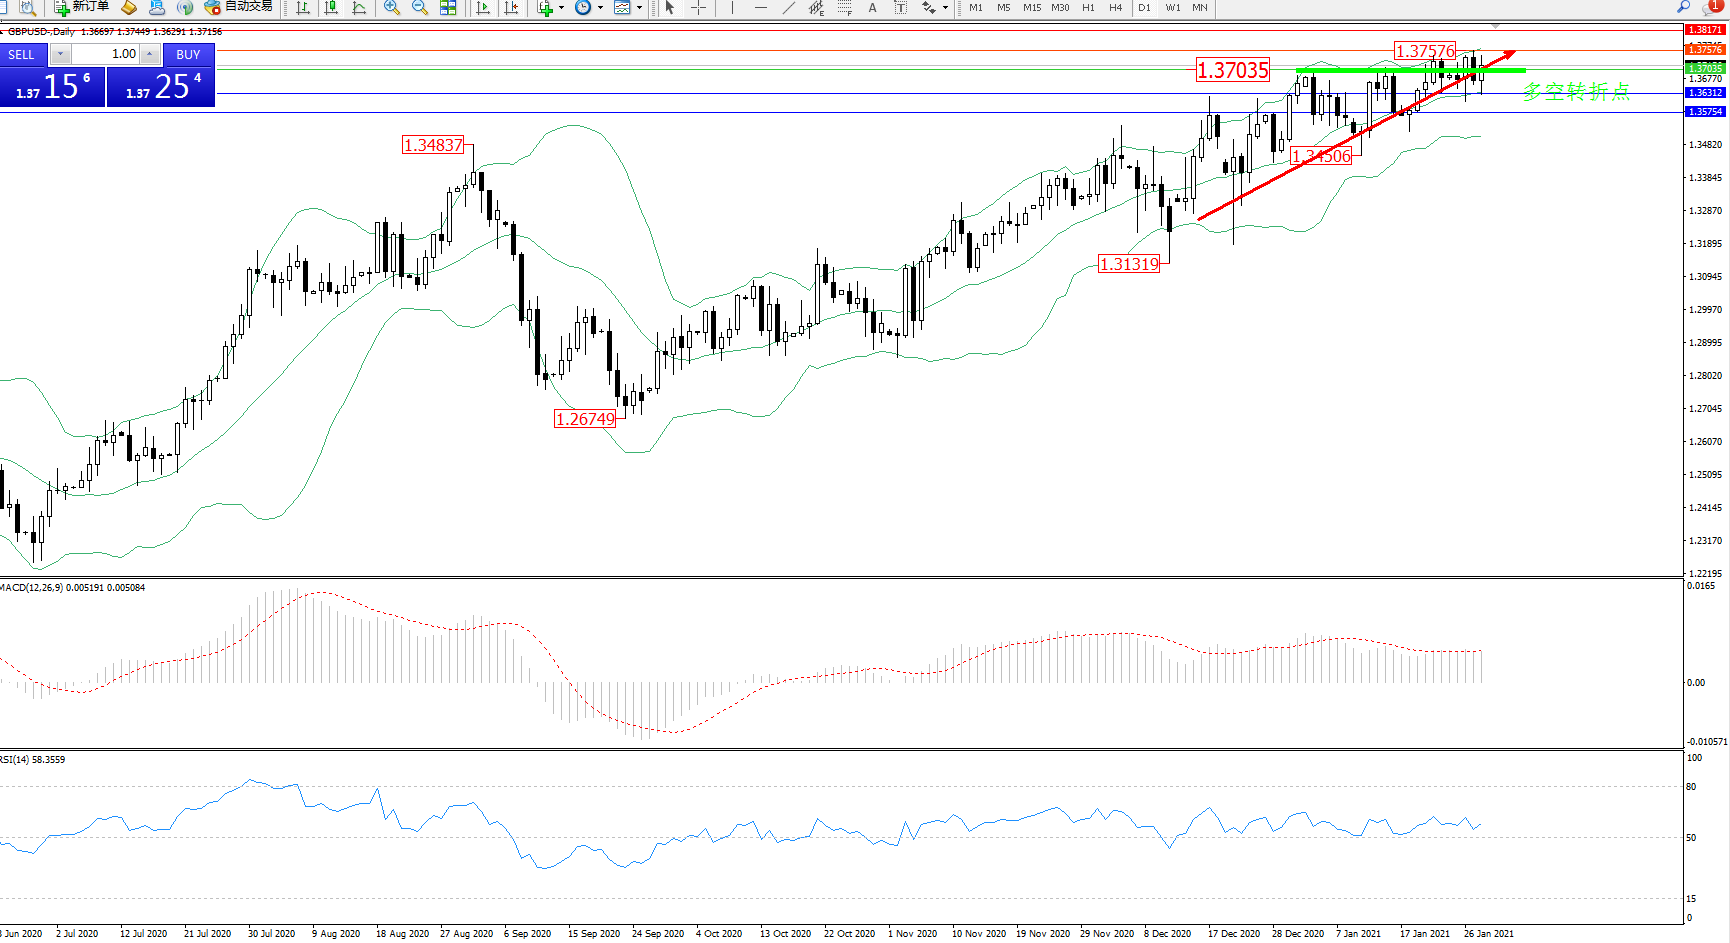Switch to the H4 timeframe
Viewport: 1730px width, 943px height.
point(1115,7)
